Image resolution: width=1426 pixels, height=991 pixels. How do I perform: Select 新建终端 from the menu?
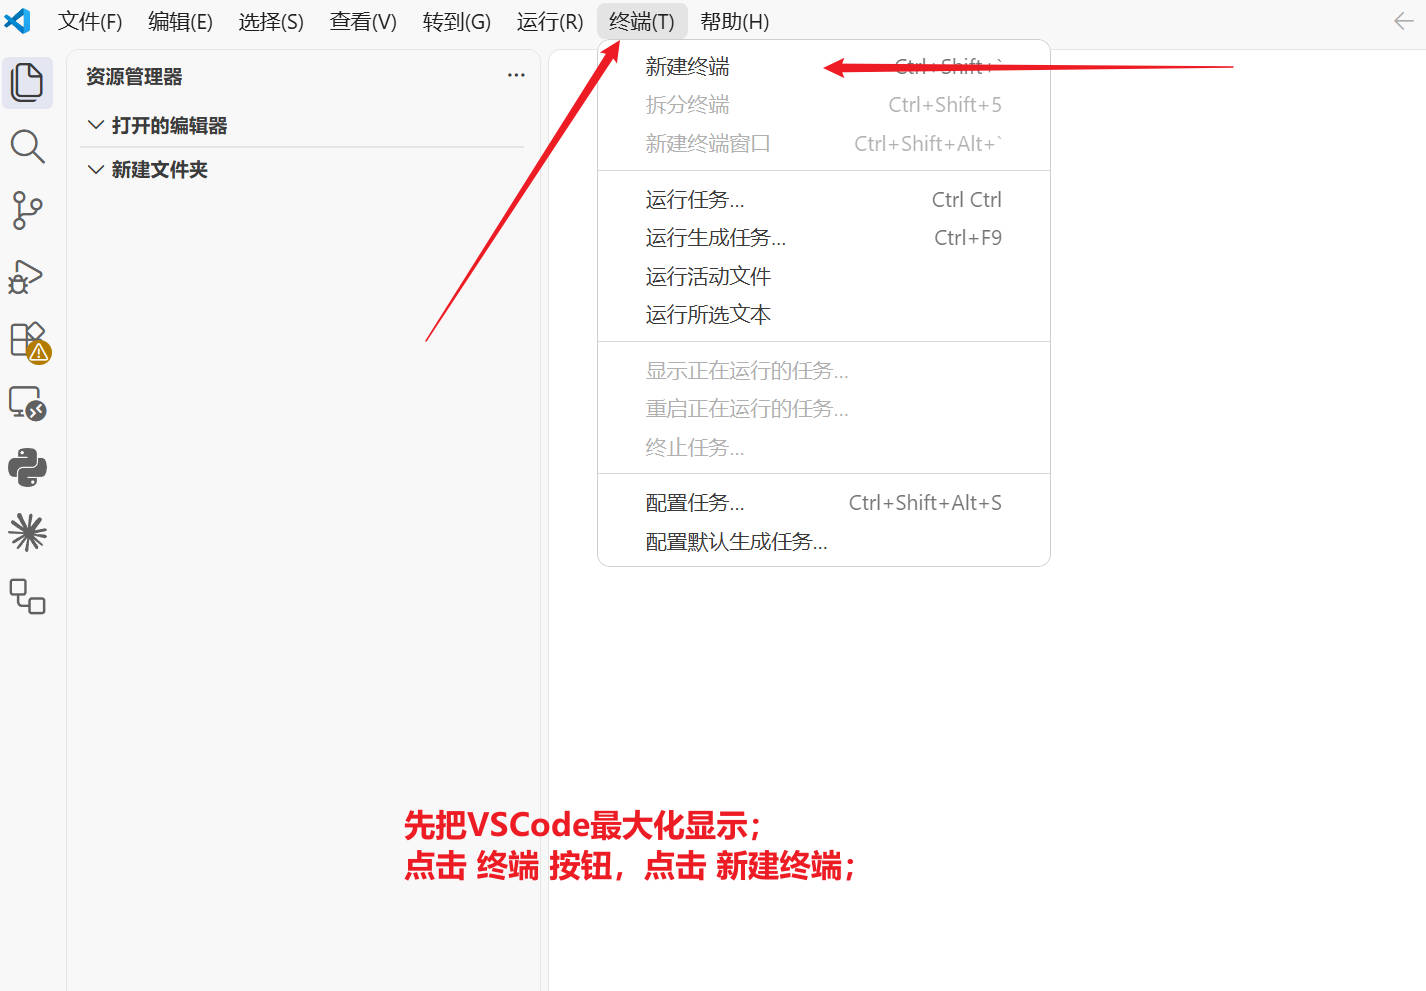coord(824,67)
